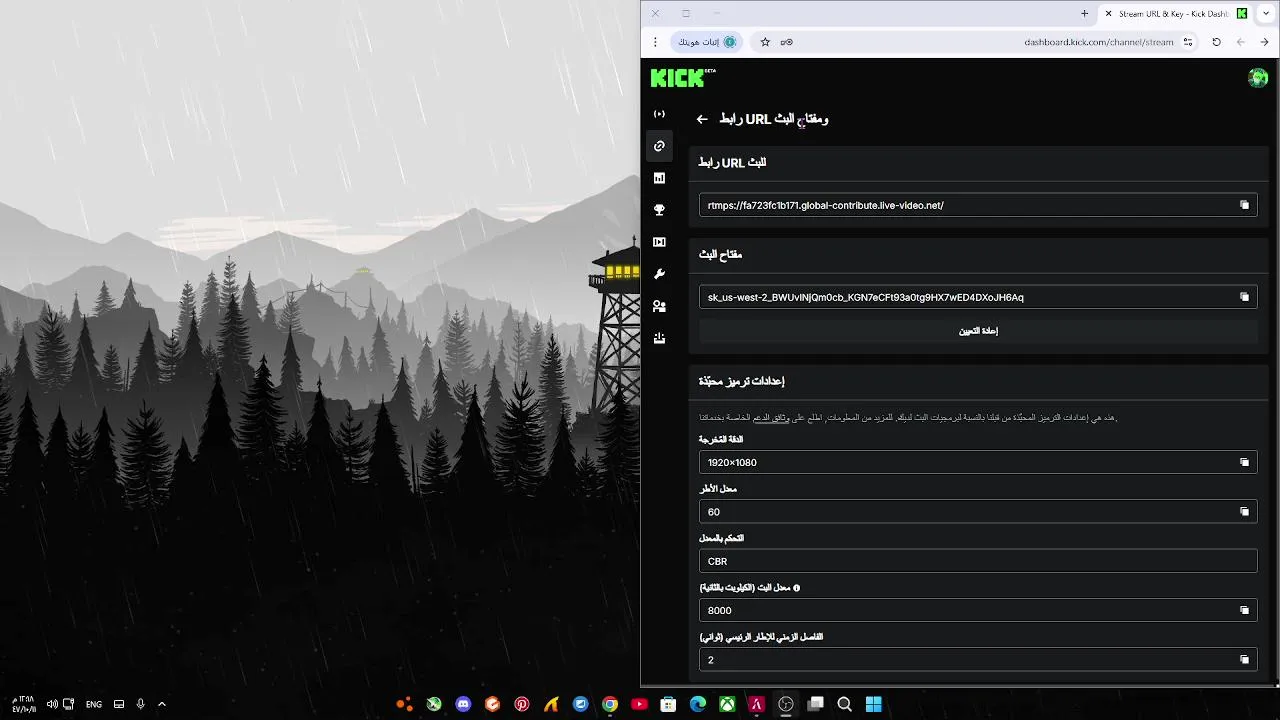Go back using the page header arrow
1280x720 pixels.
pyautogui.click(x=702, y=119)
